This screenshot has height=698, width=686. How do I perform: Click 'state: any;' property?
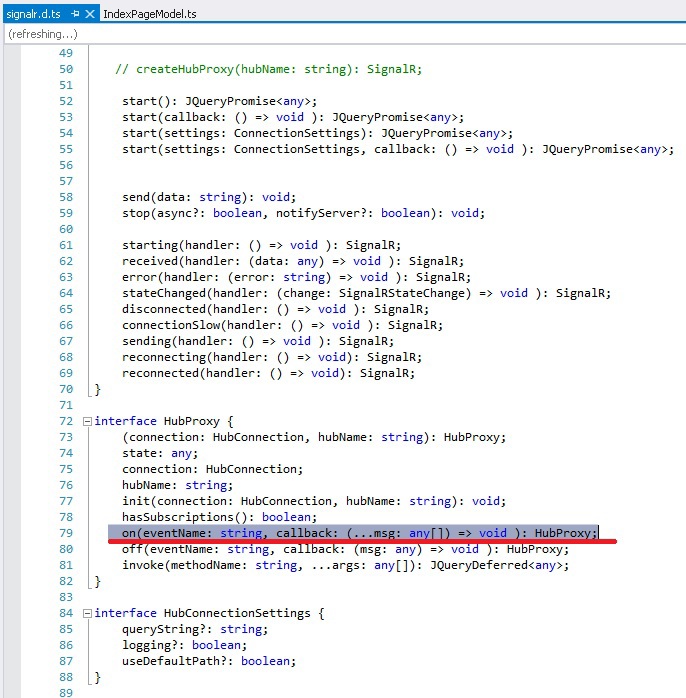tap(160, 453)
